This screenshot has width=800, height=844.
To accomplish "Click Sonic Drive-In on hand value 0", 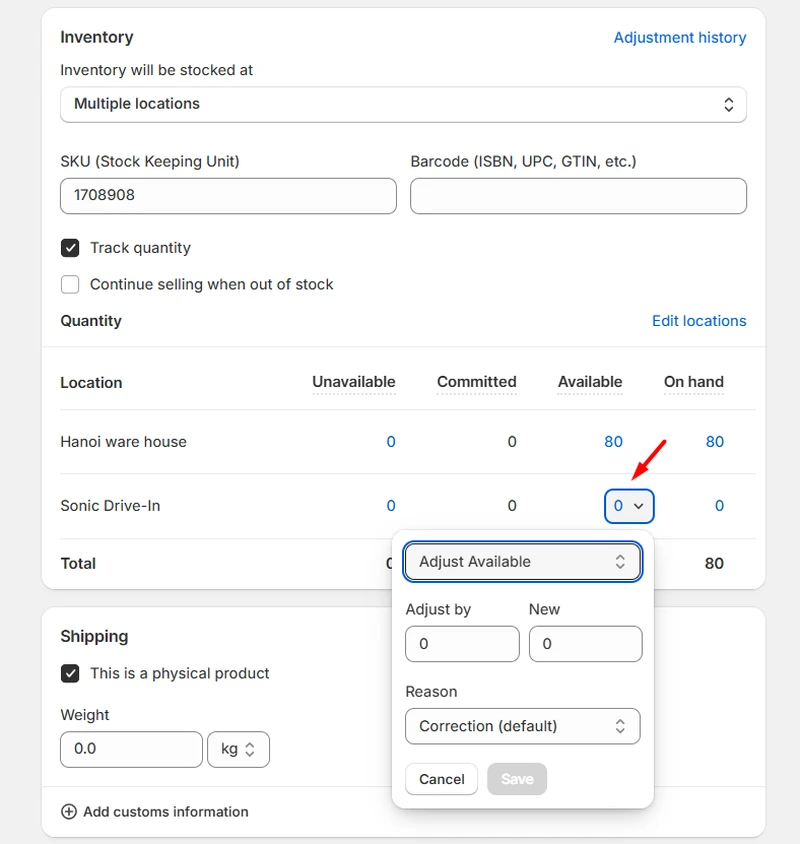I will pos(719,506).
